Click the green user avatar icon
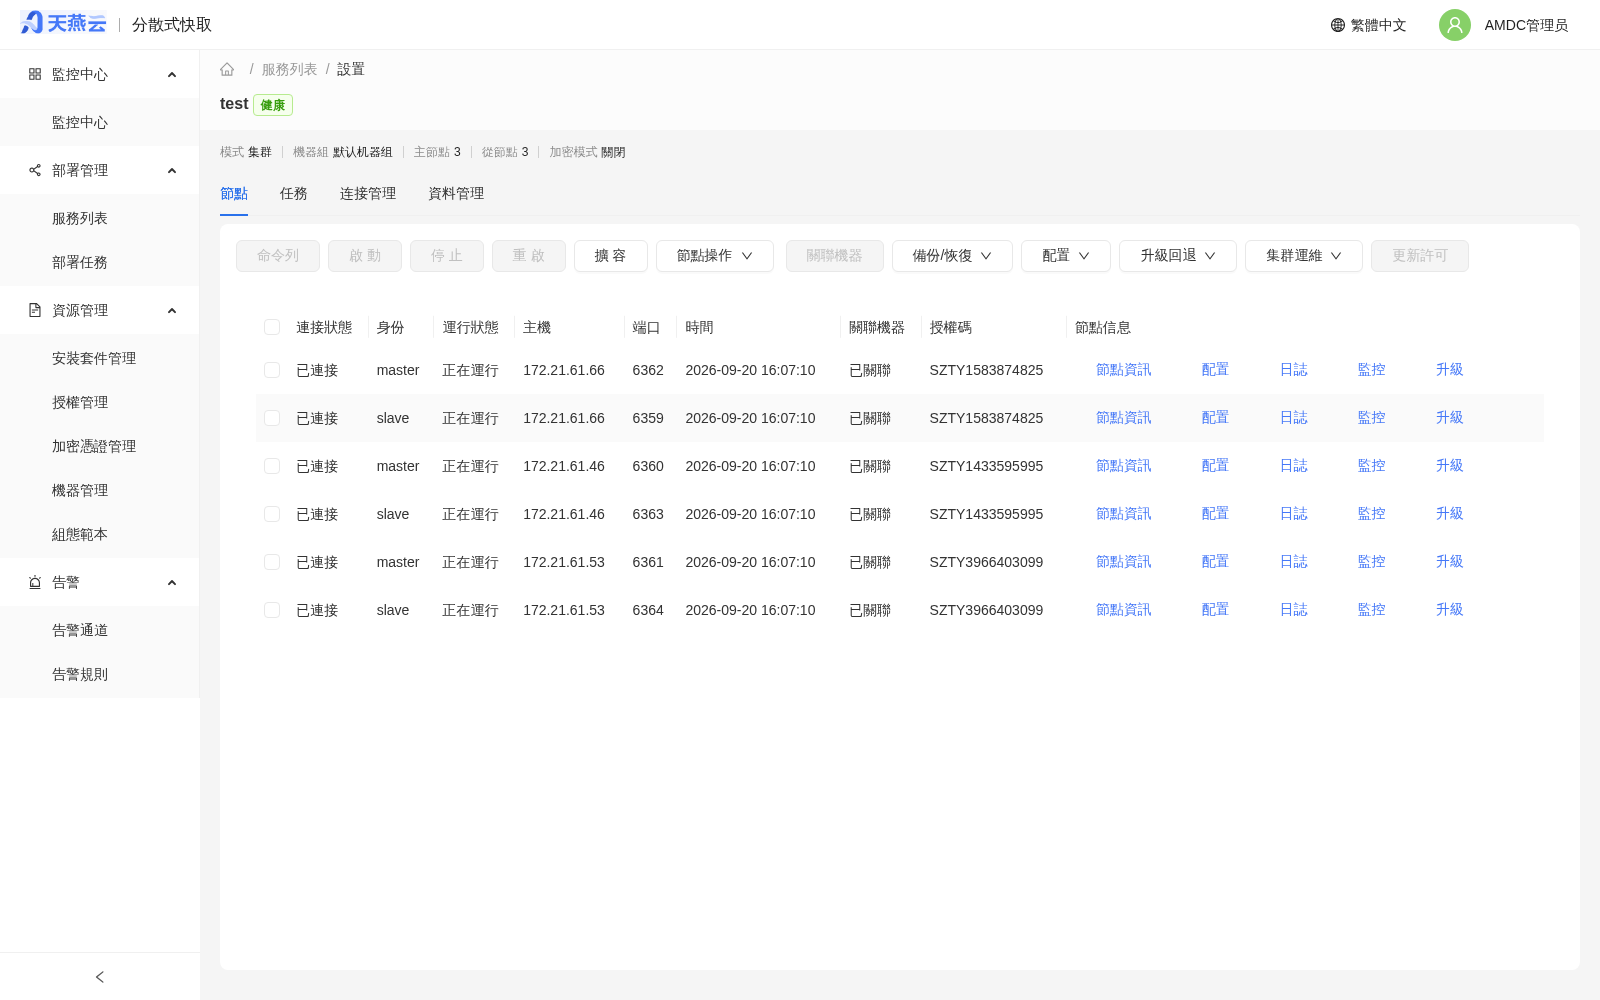 [x=1455, y=25]
